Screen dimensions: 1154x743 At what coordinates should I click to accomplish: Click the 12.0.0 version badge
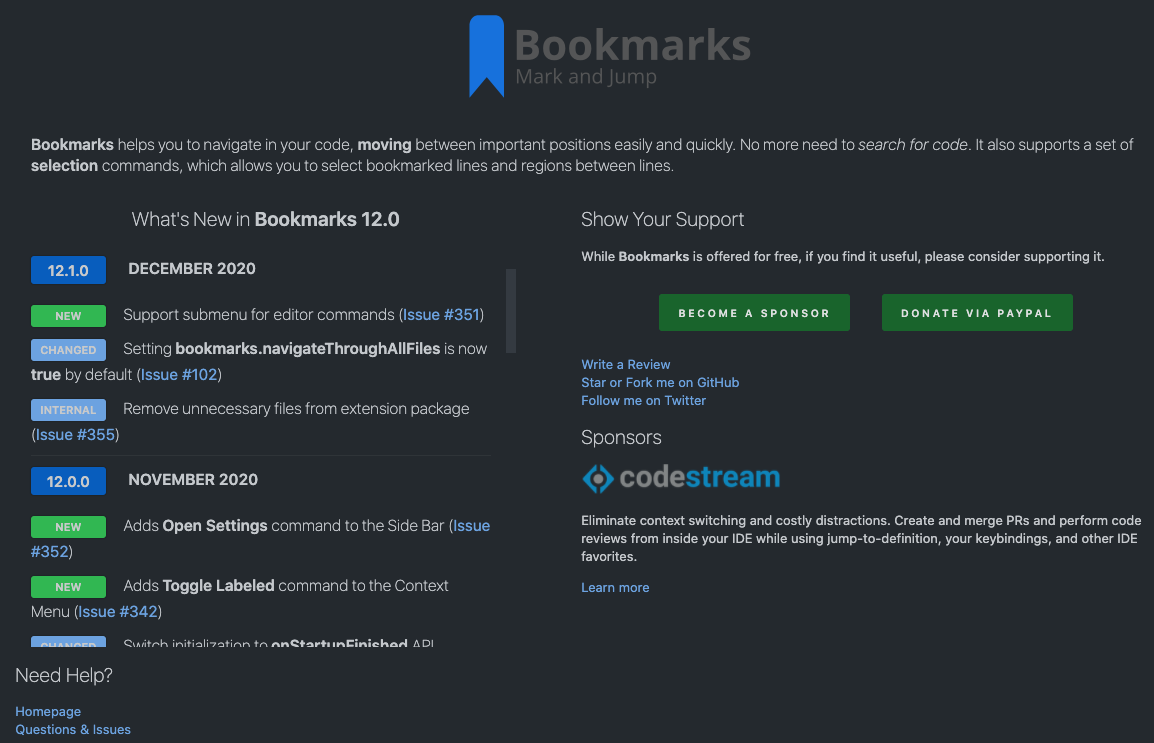point(68,481)
